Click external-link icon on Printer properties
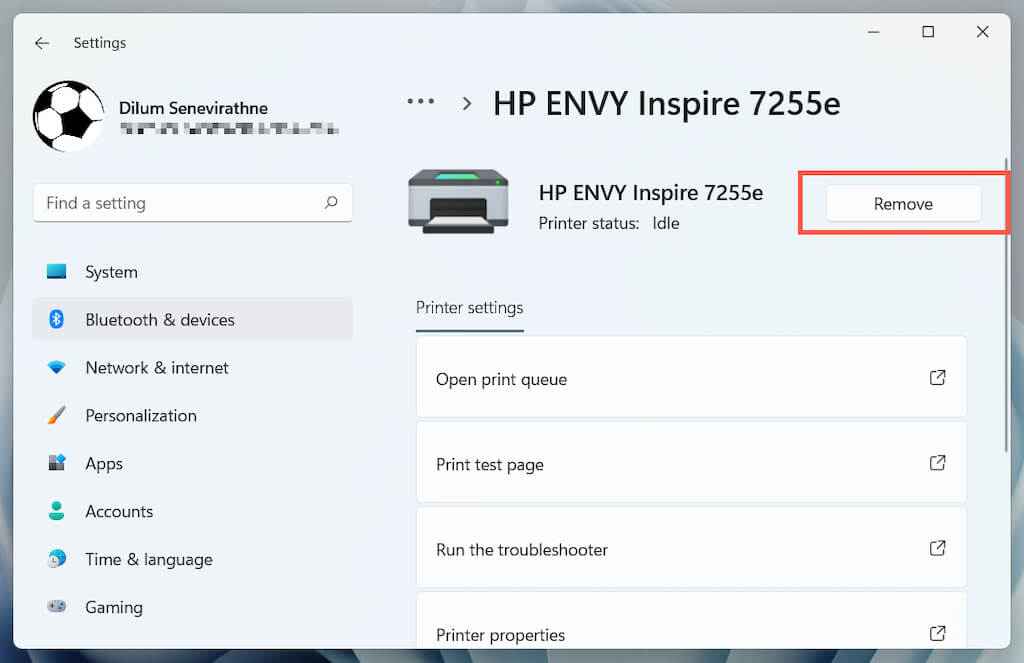 (x=937, y=633)
